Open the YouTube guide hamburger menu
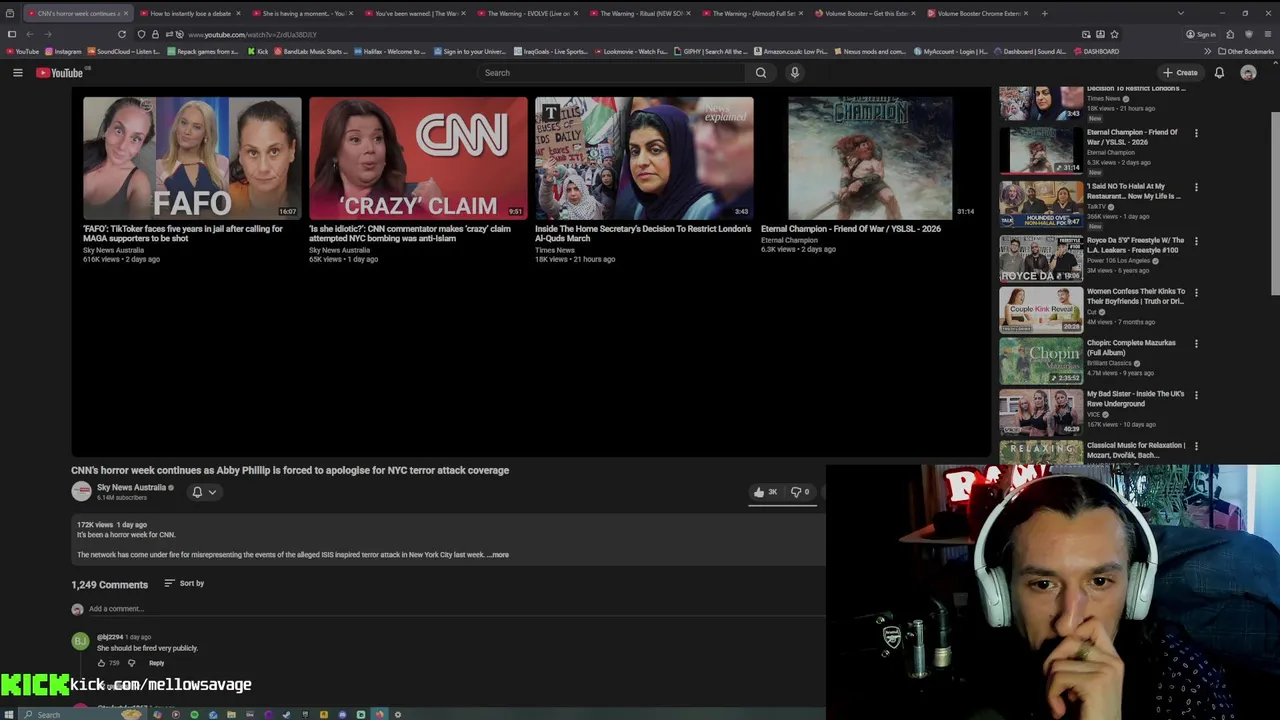The height and width of the screenshot is (720, 1280). pyautogui.click(x=17, y=73)
